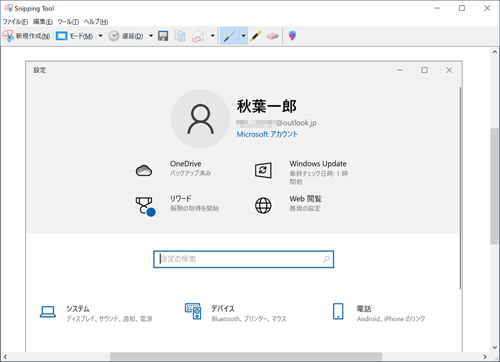This screenshot has width=500, height=362.
Task: Select the Eraser tool
Action: 272,36
